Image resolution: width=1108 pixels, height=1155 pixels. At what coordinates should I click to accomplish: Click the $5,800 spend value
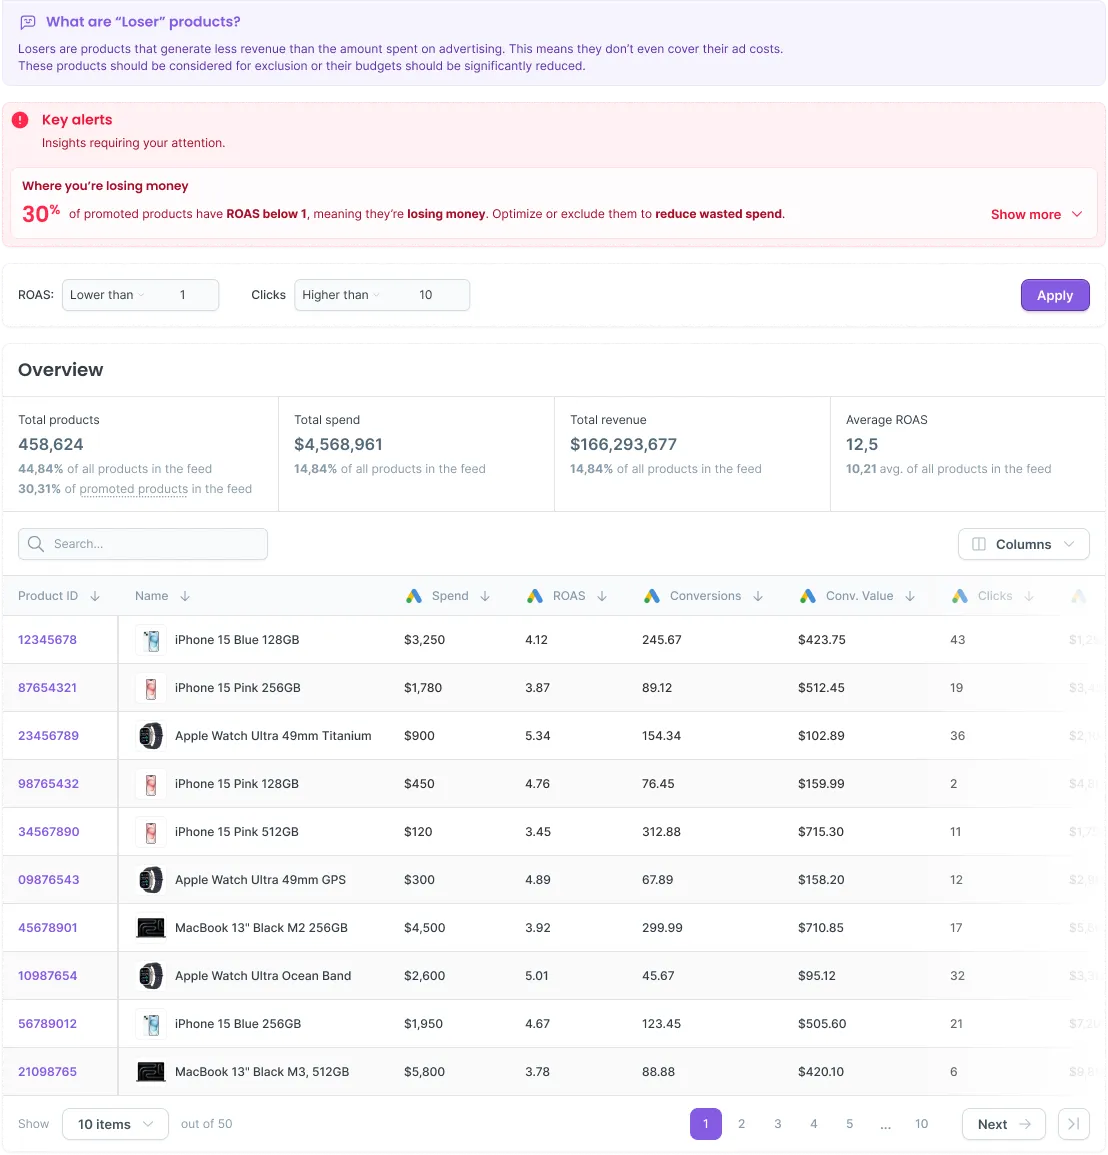pyautogui.click(x=424, y=1072)
